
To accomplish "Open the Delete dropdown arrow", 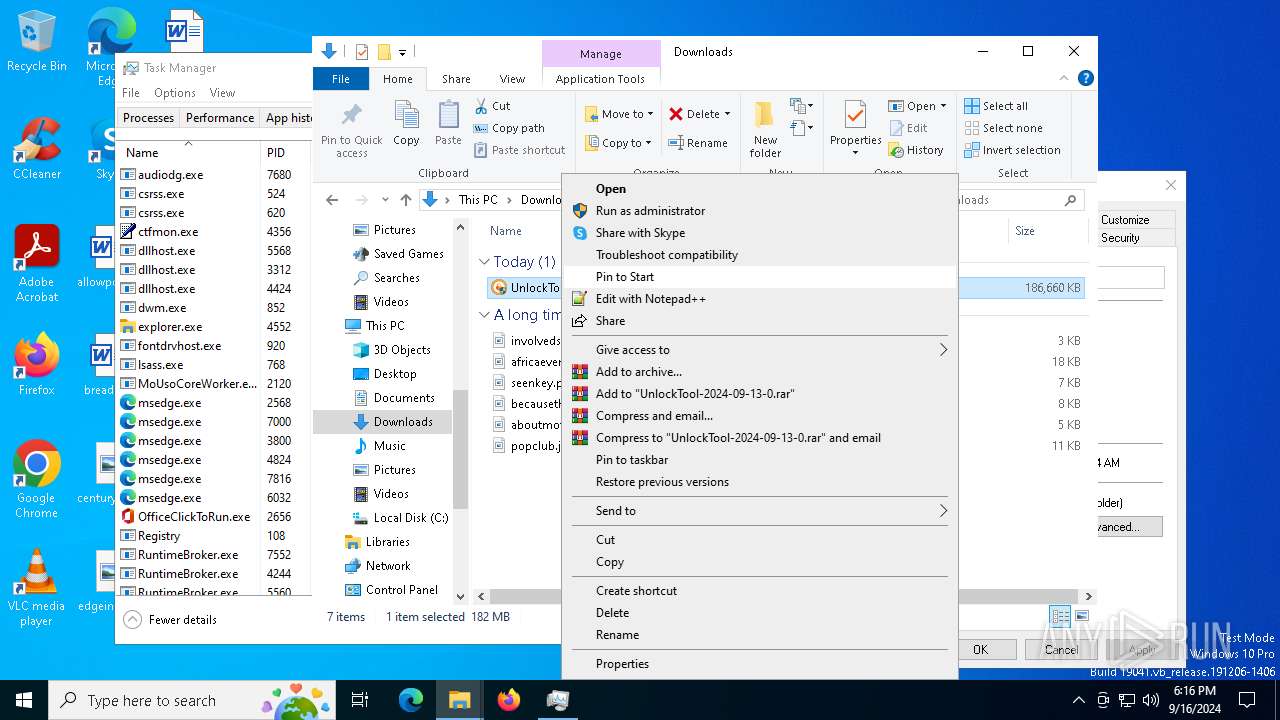I will [727, 114].
